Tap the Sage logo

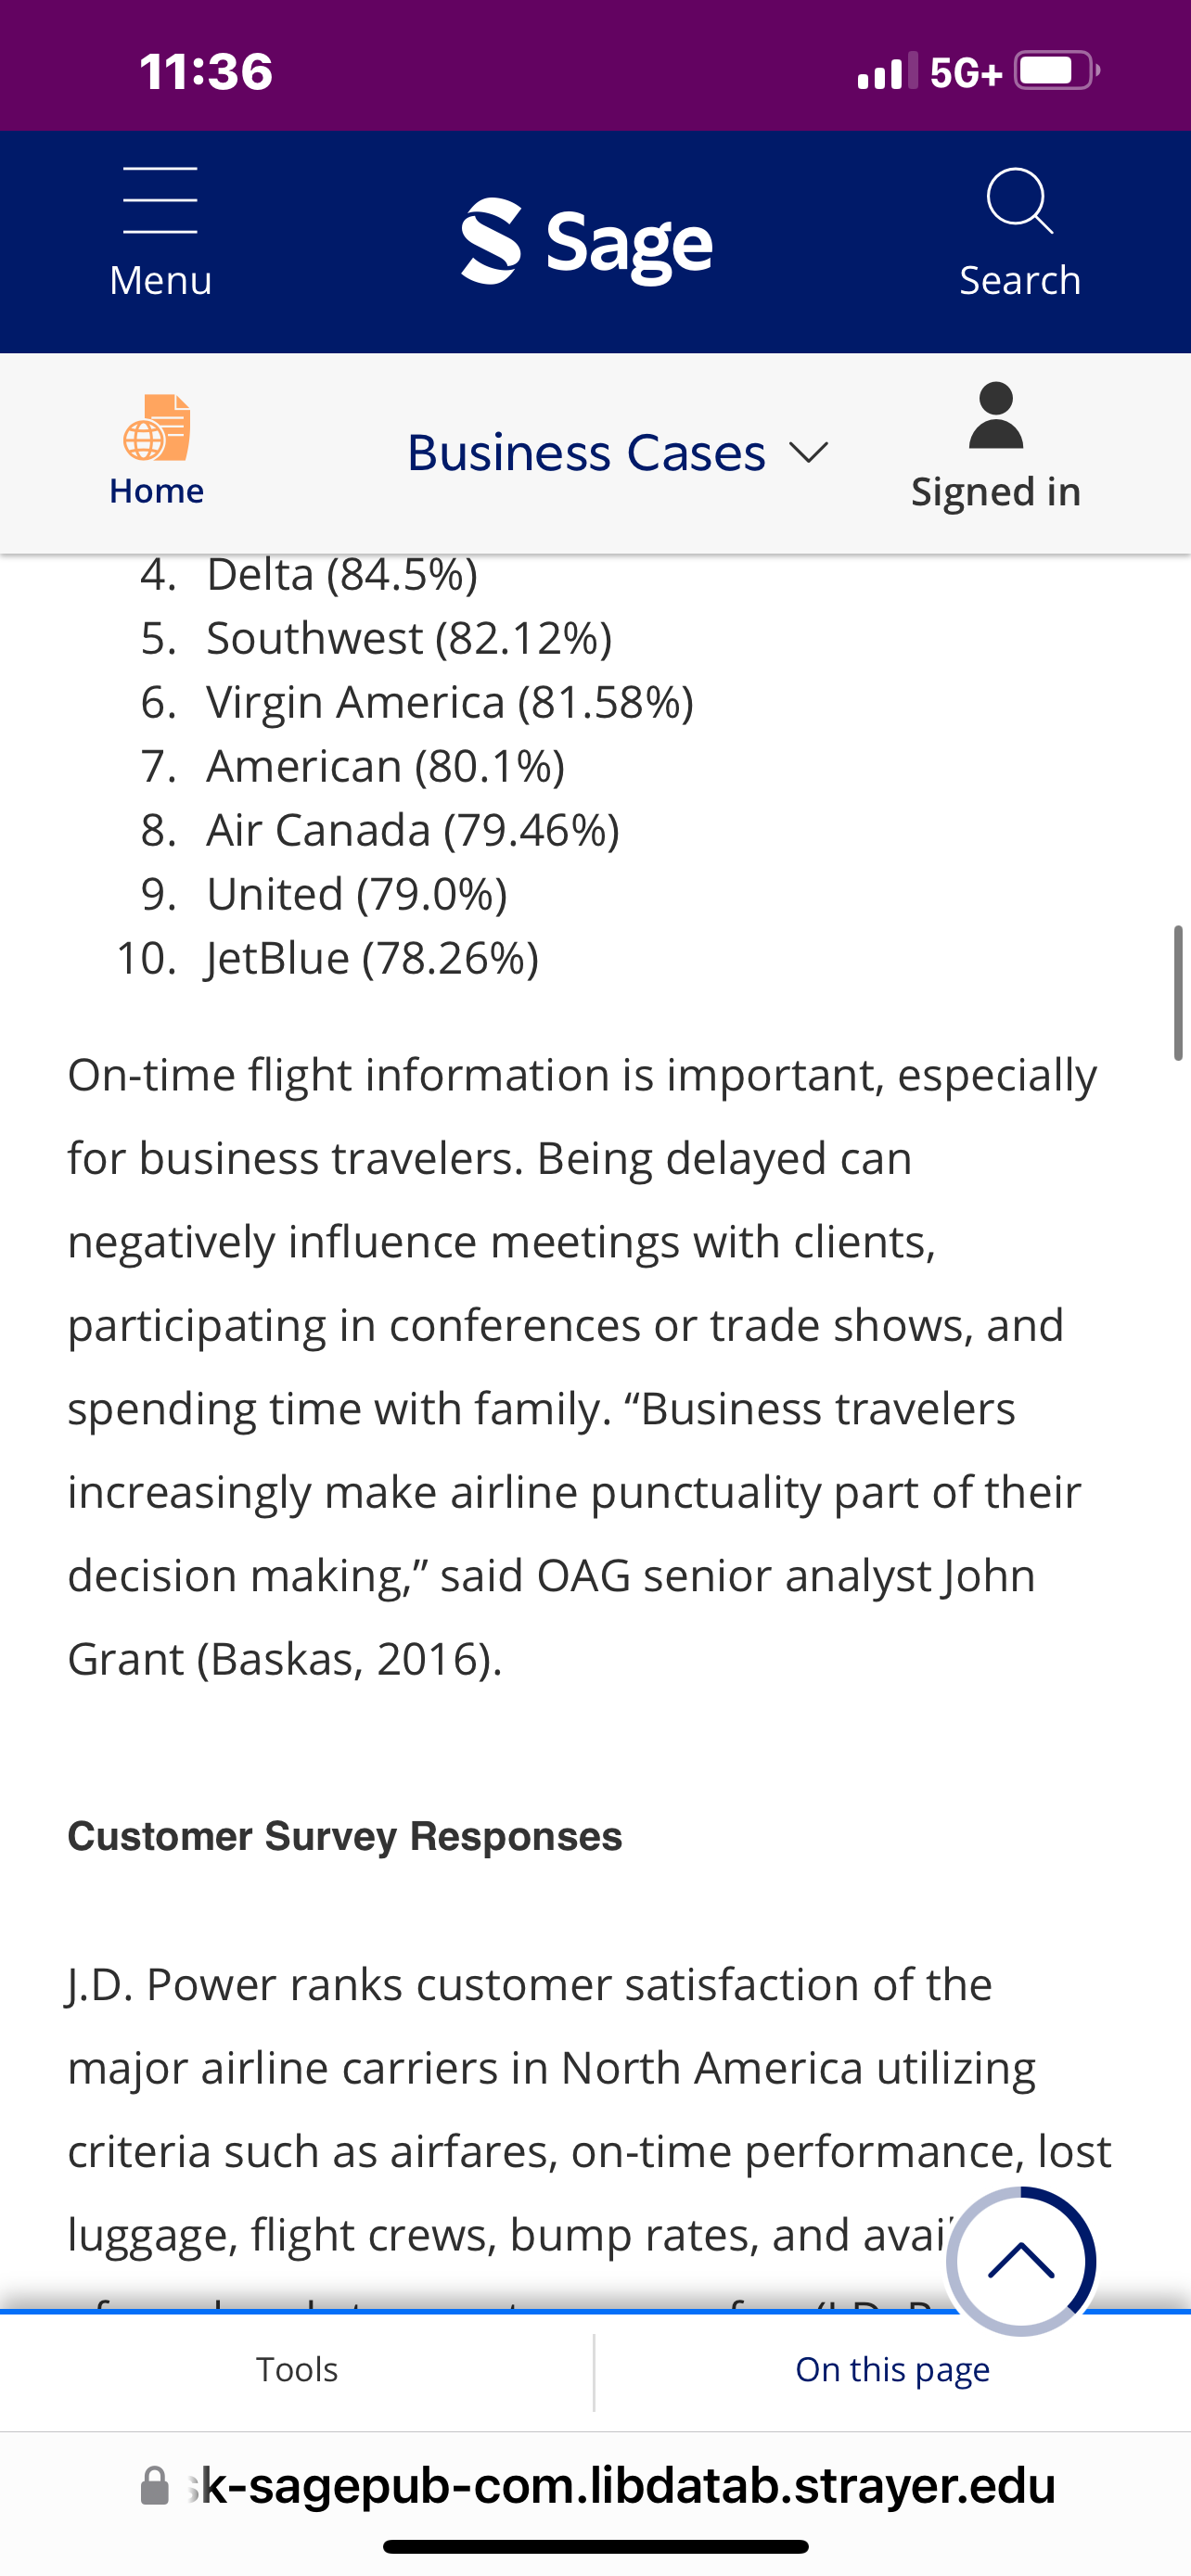587,242
